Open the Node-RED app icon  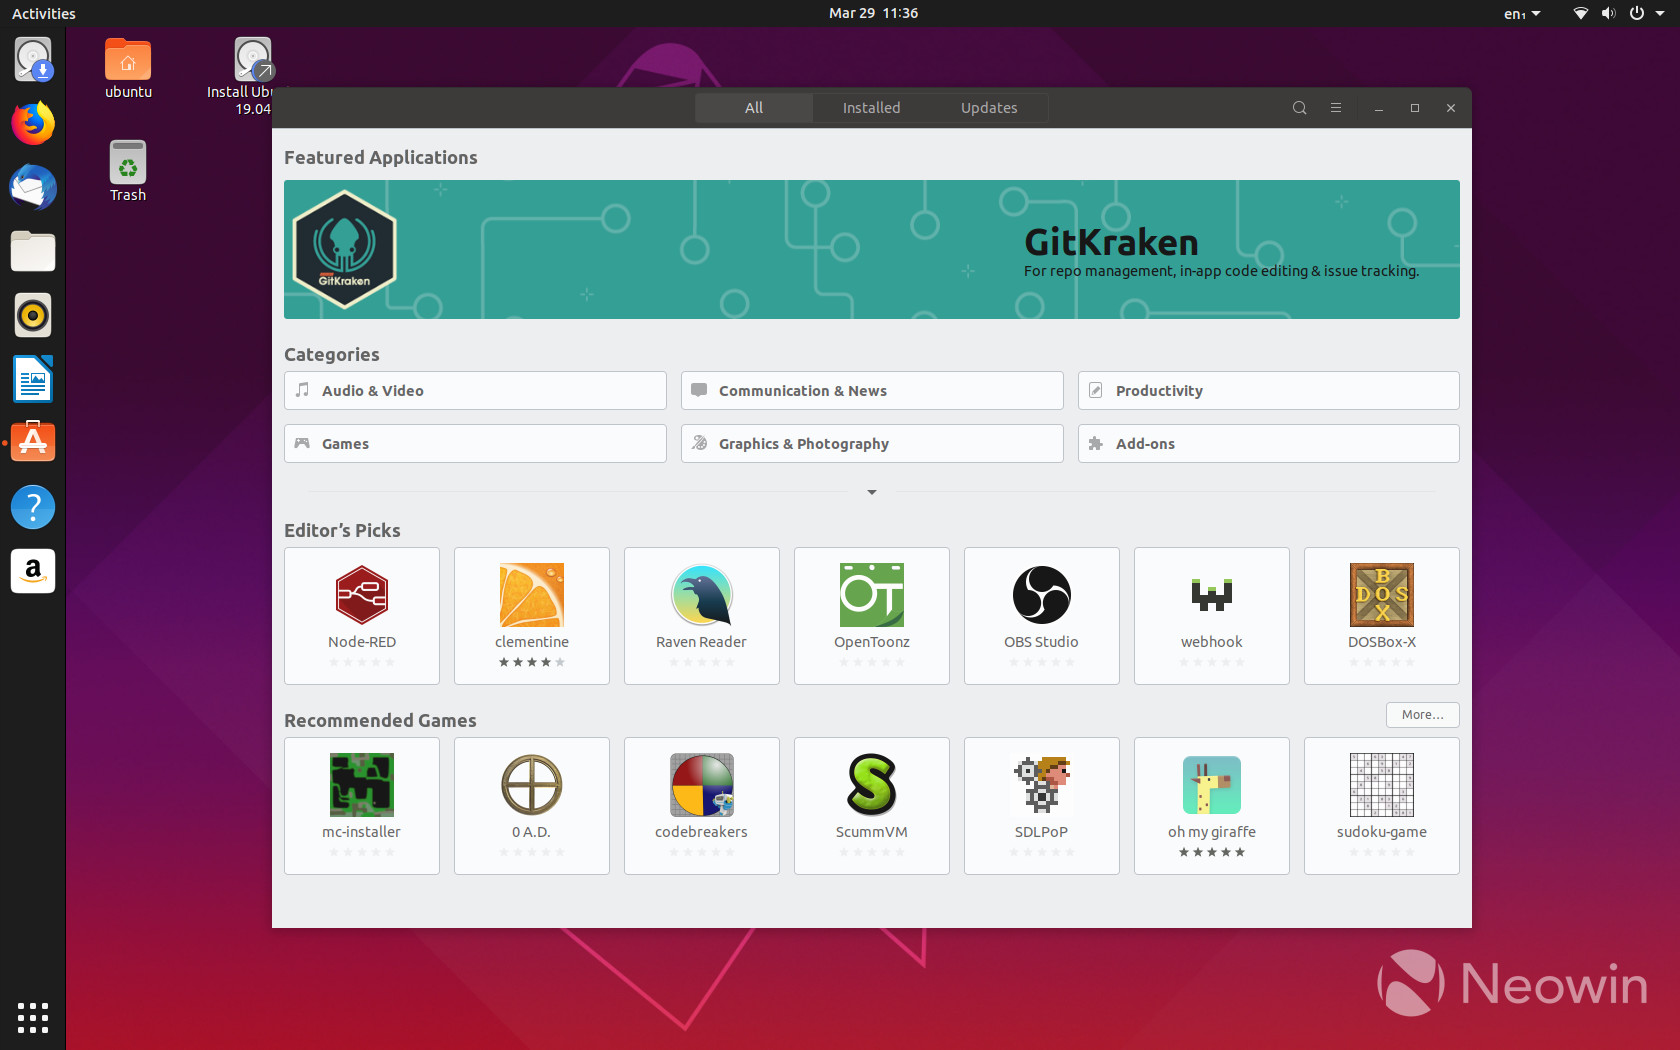pos(361,595)
